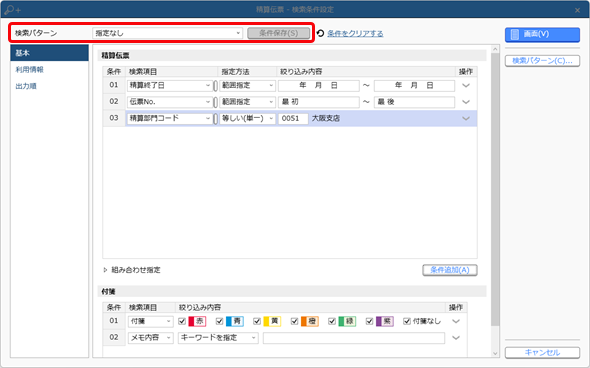Click the orange 橙 color swatch
The image size is (590, 368).
tap(309, 321)
